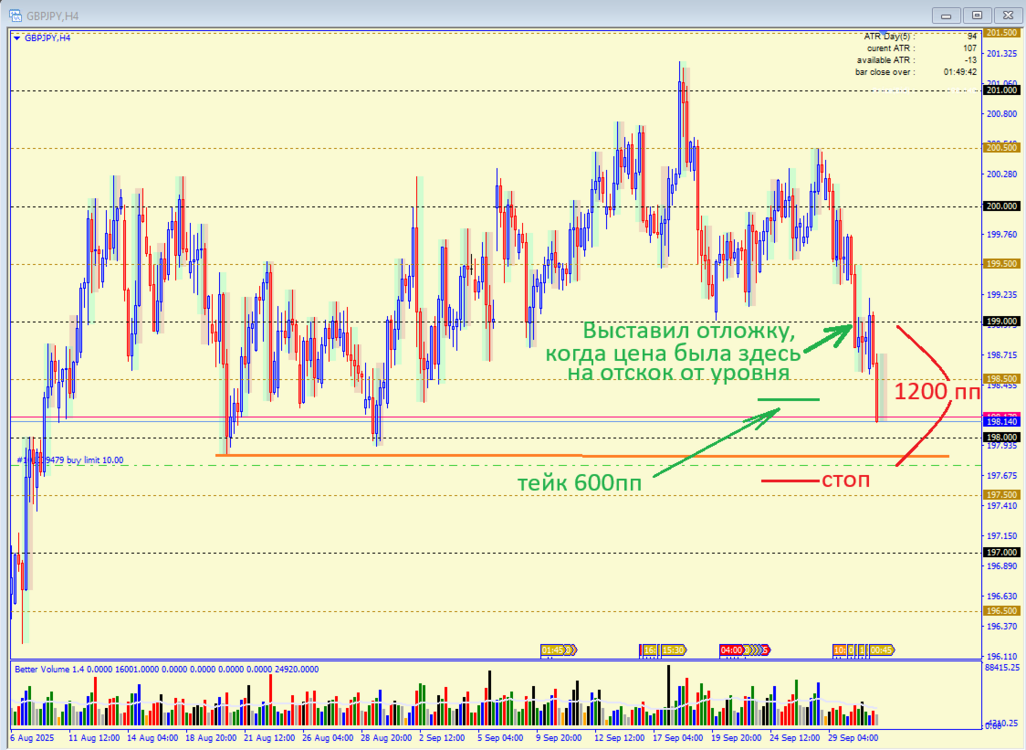Click the current price 198.140 label
Viewport: 1026px width, 750px height.
point(1001,422)
